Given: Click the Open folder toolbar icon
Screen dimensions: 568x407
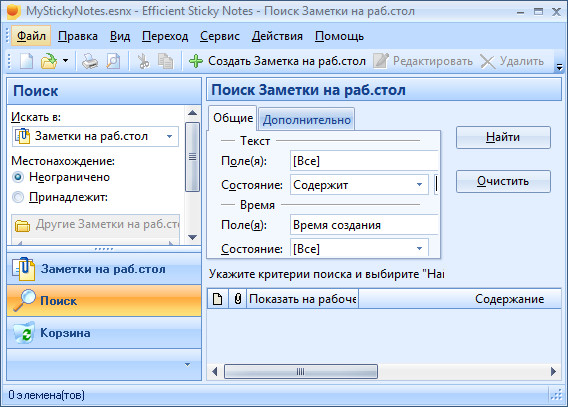Looking at the screenshot, I should pyautogui.click(x=49, y=61).
